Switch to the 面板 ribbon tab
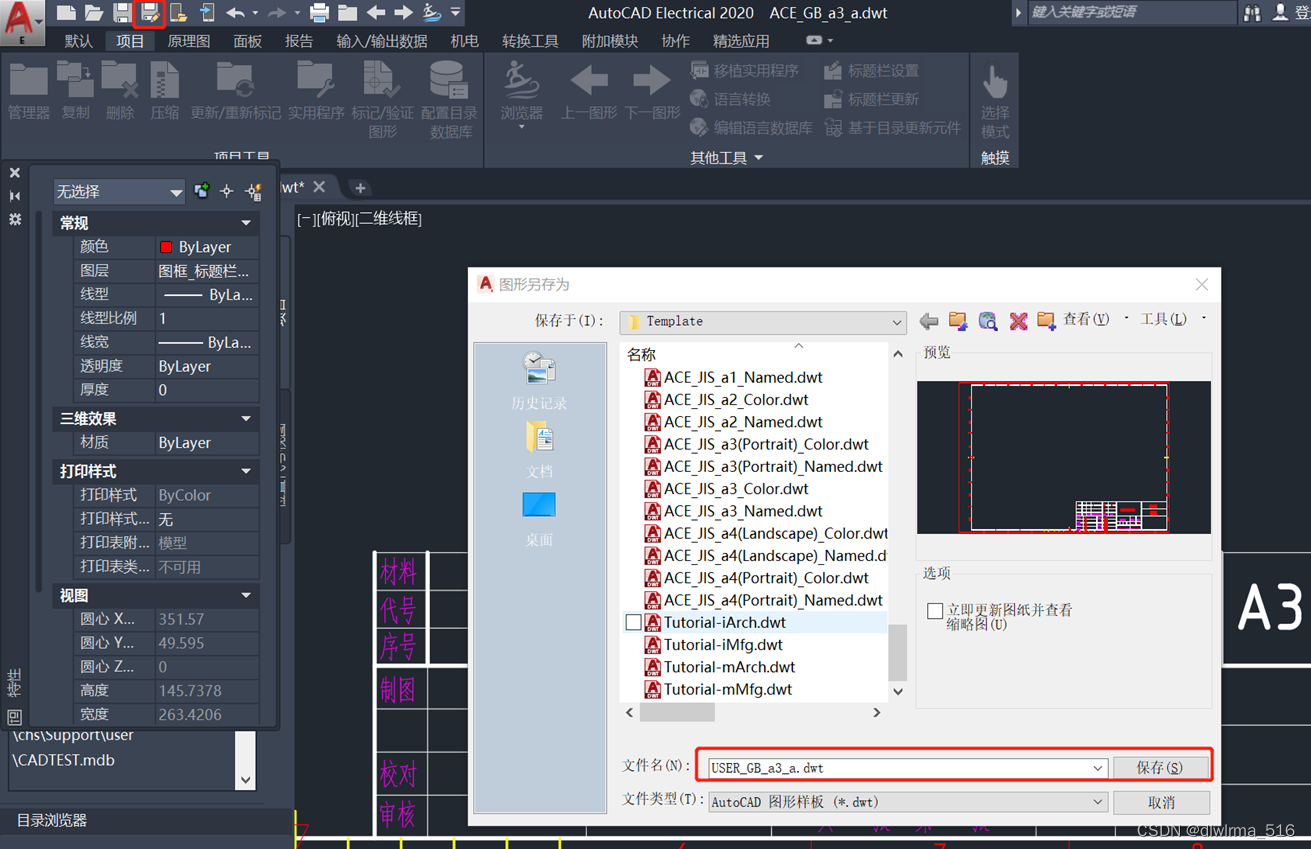The image size is (1311, 849). [247, 41]
